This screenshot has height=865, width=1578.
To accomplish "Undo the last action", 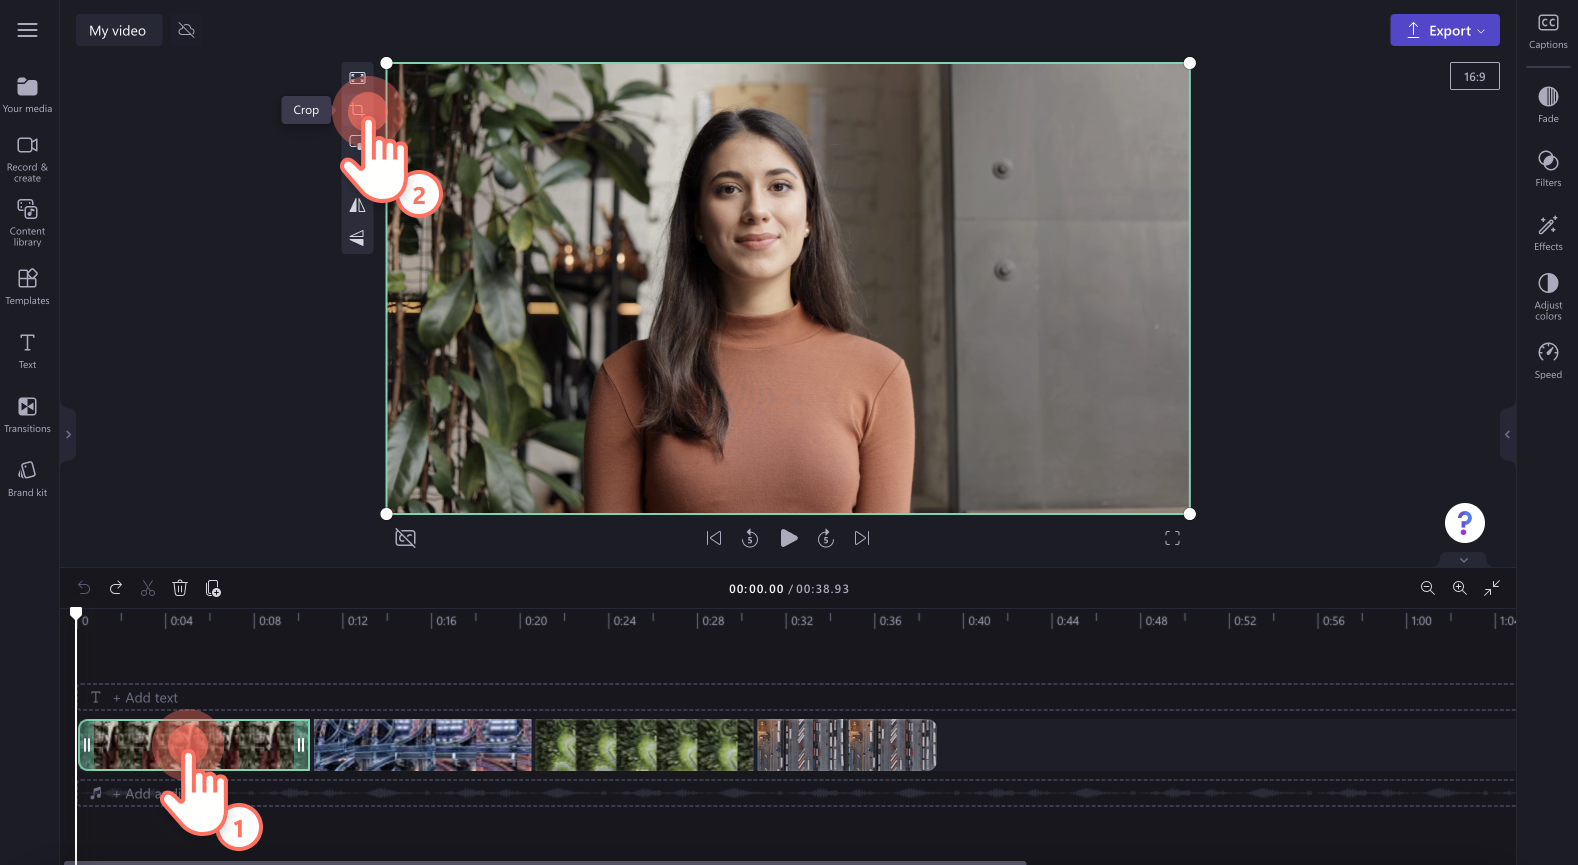I will 84,588.
